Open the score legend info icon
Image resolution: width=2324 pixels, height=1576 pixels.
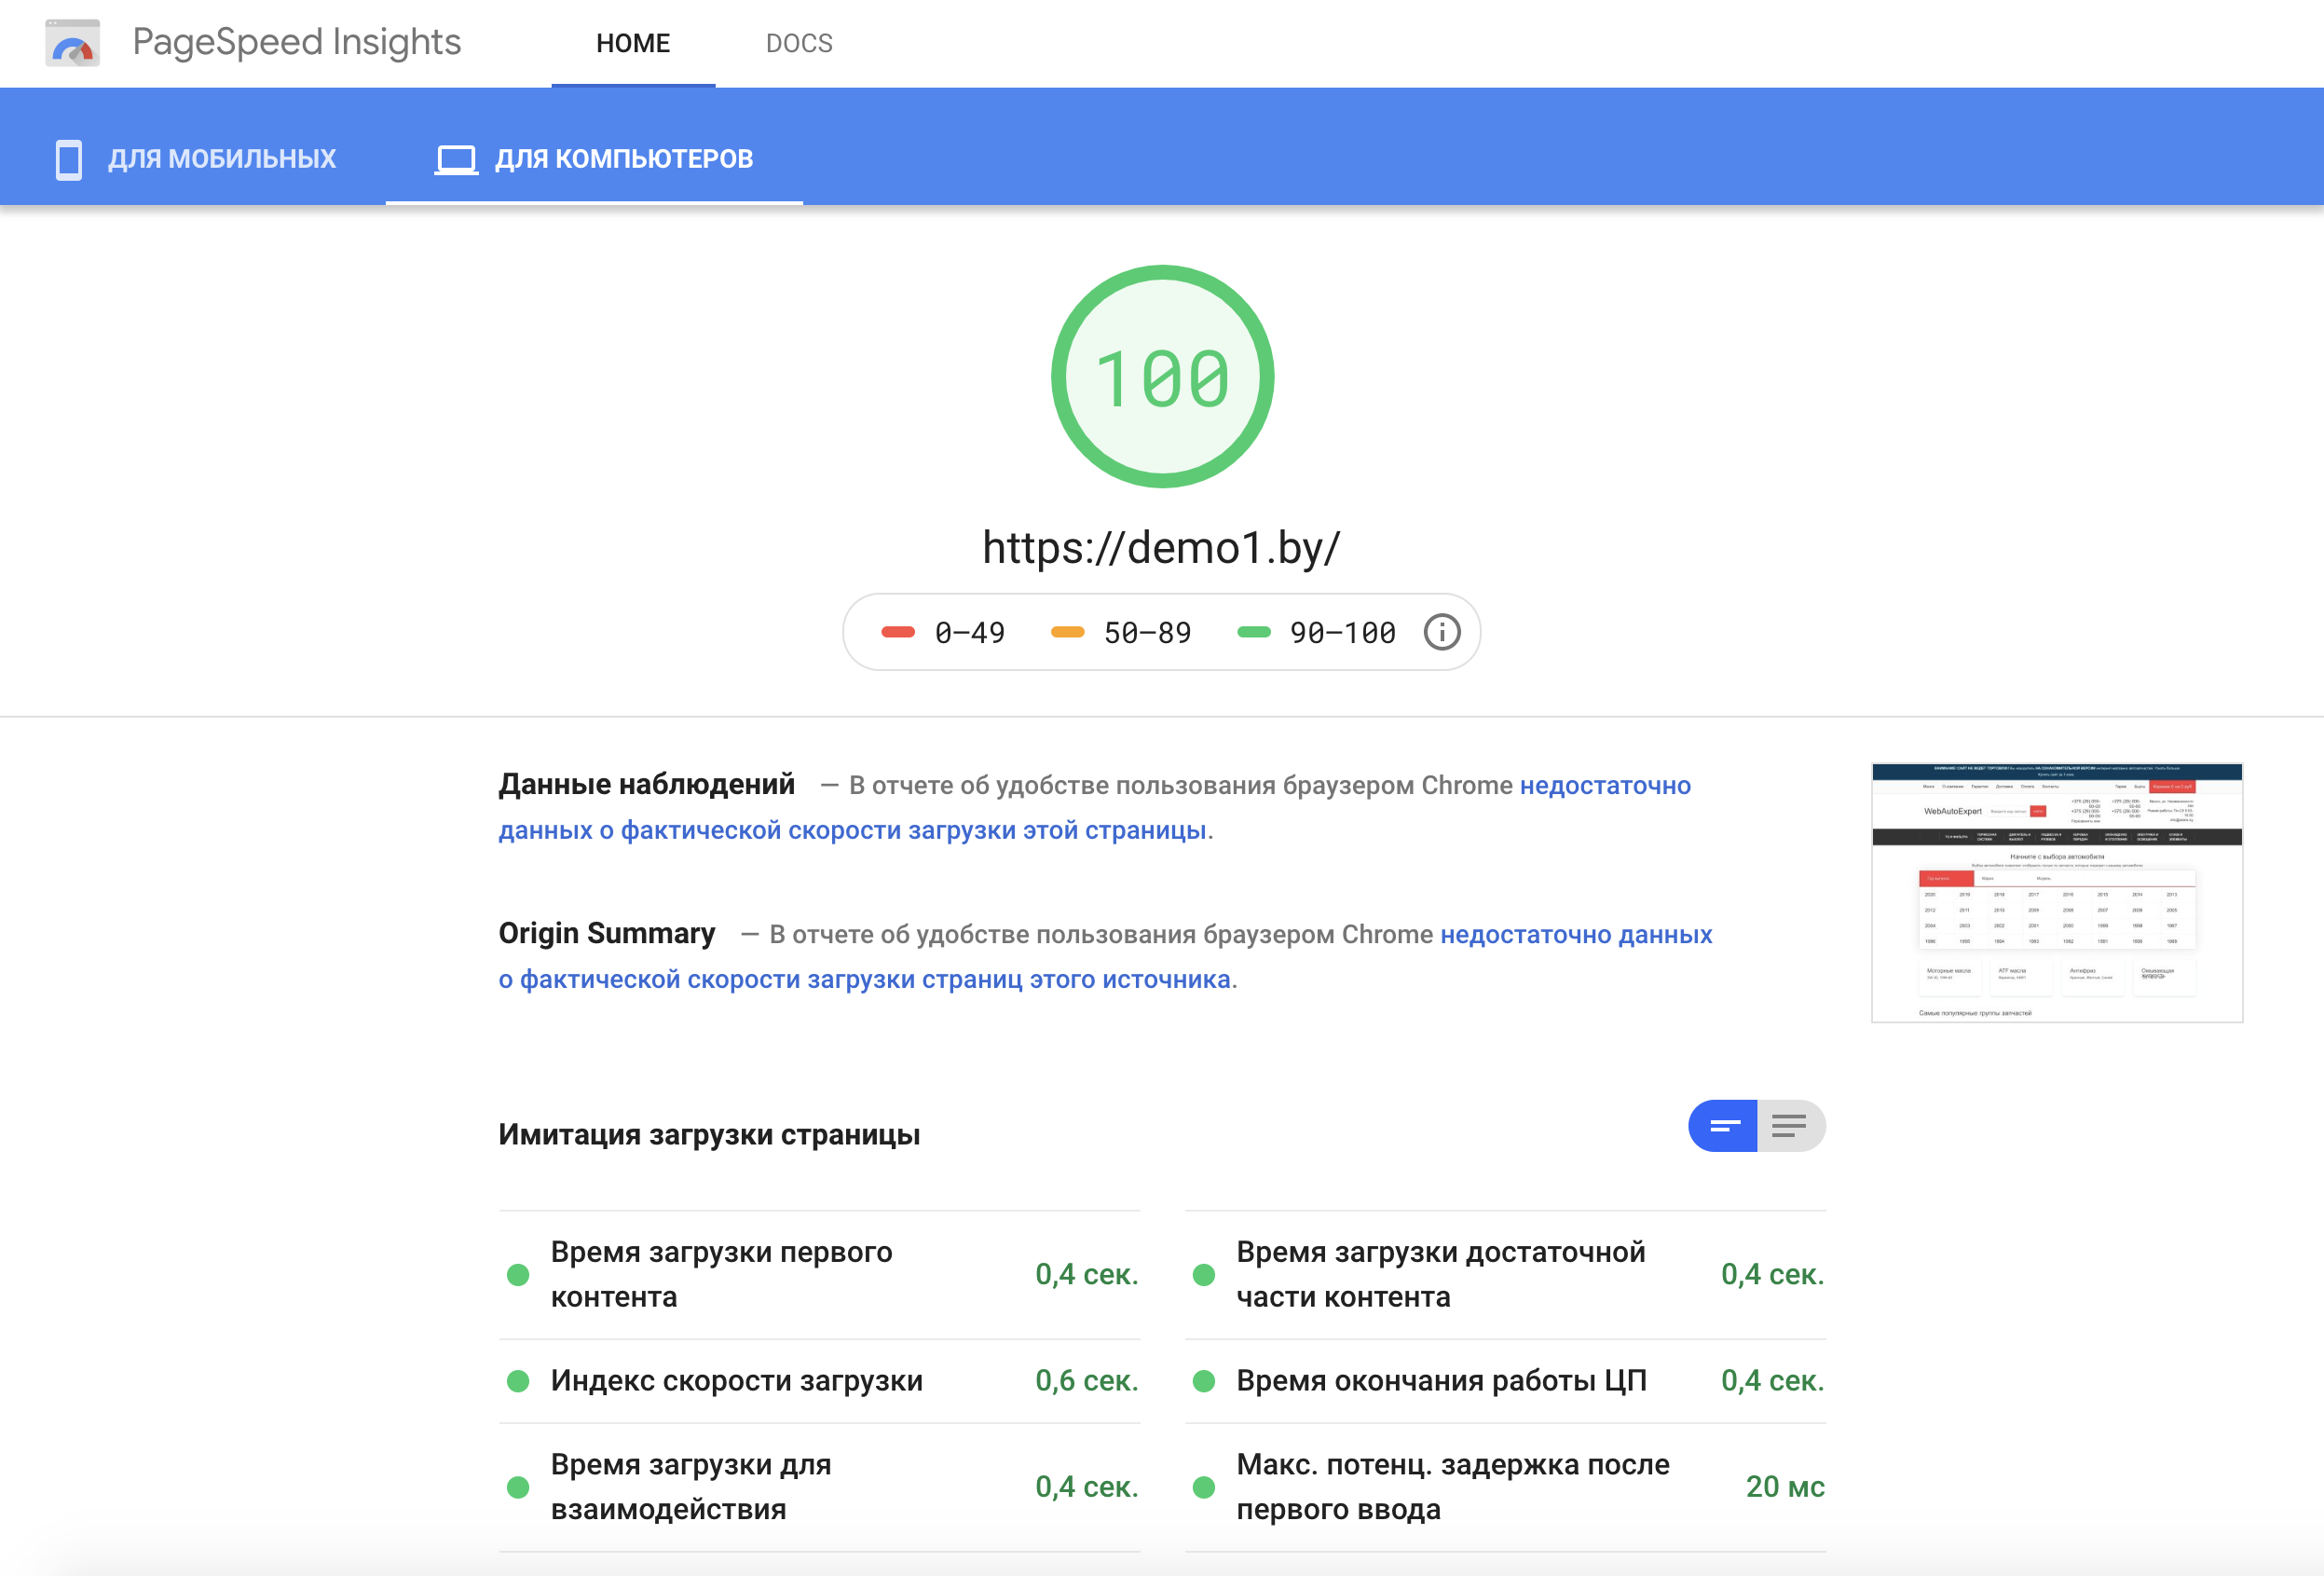pyautogui.click(x=1441, y=632)
